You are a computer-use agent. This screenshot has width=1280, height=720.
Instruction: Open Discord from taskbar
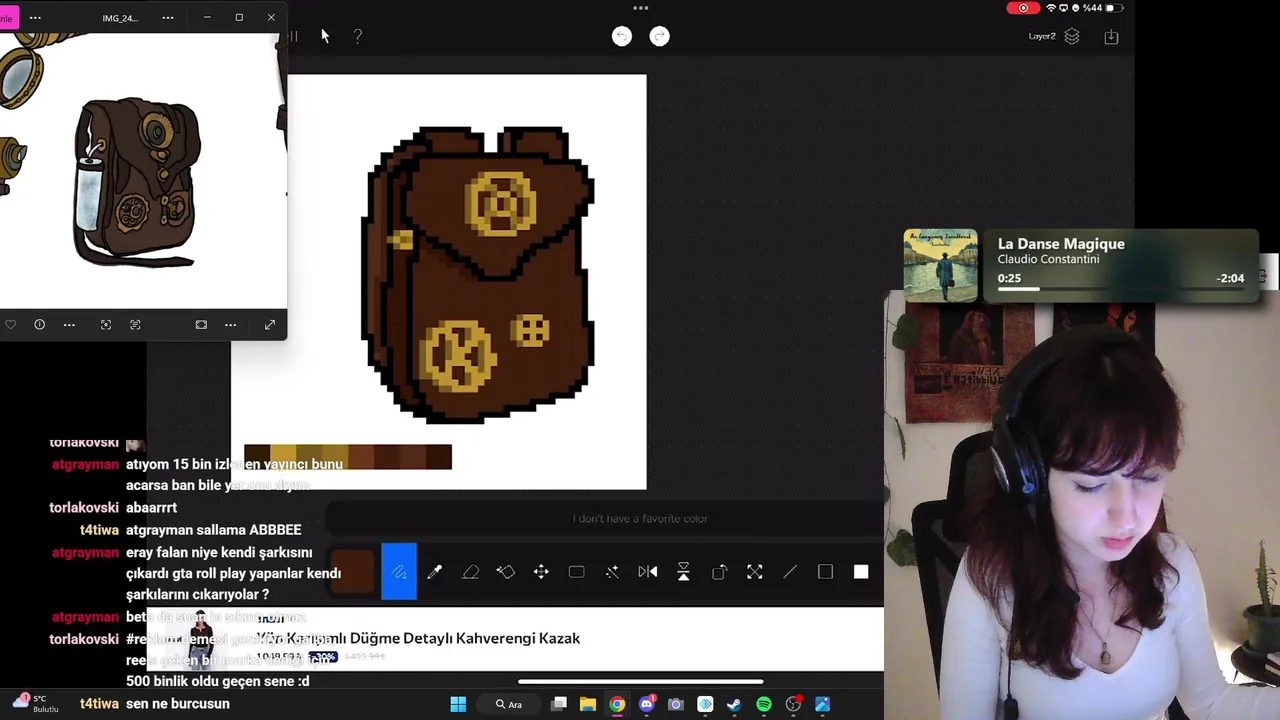646,704
